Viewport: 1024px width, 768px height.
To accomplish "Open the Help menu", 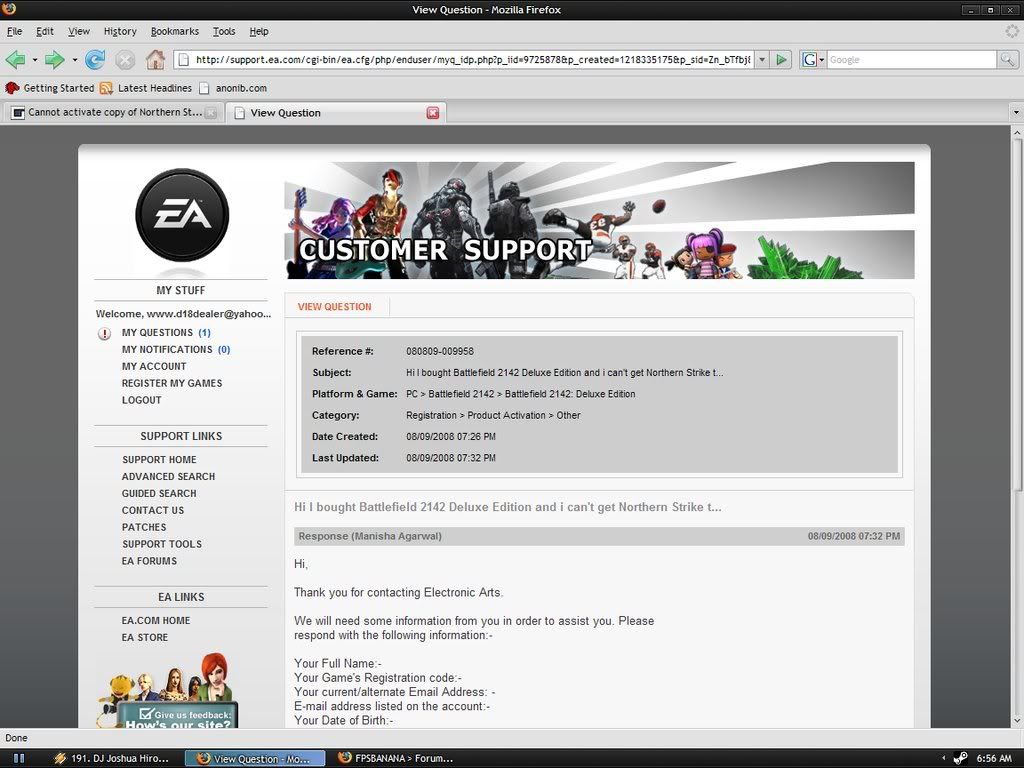I will pyautogui.click(x=259, y=31).
